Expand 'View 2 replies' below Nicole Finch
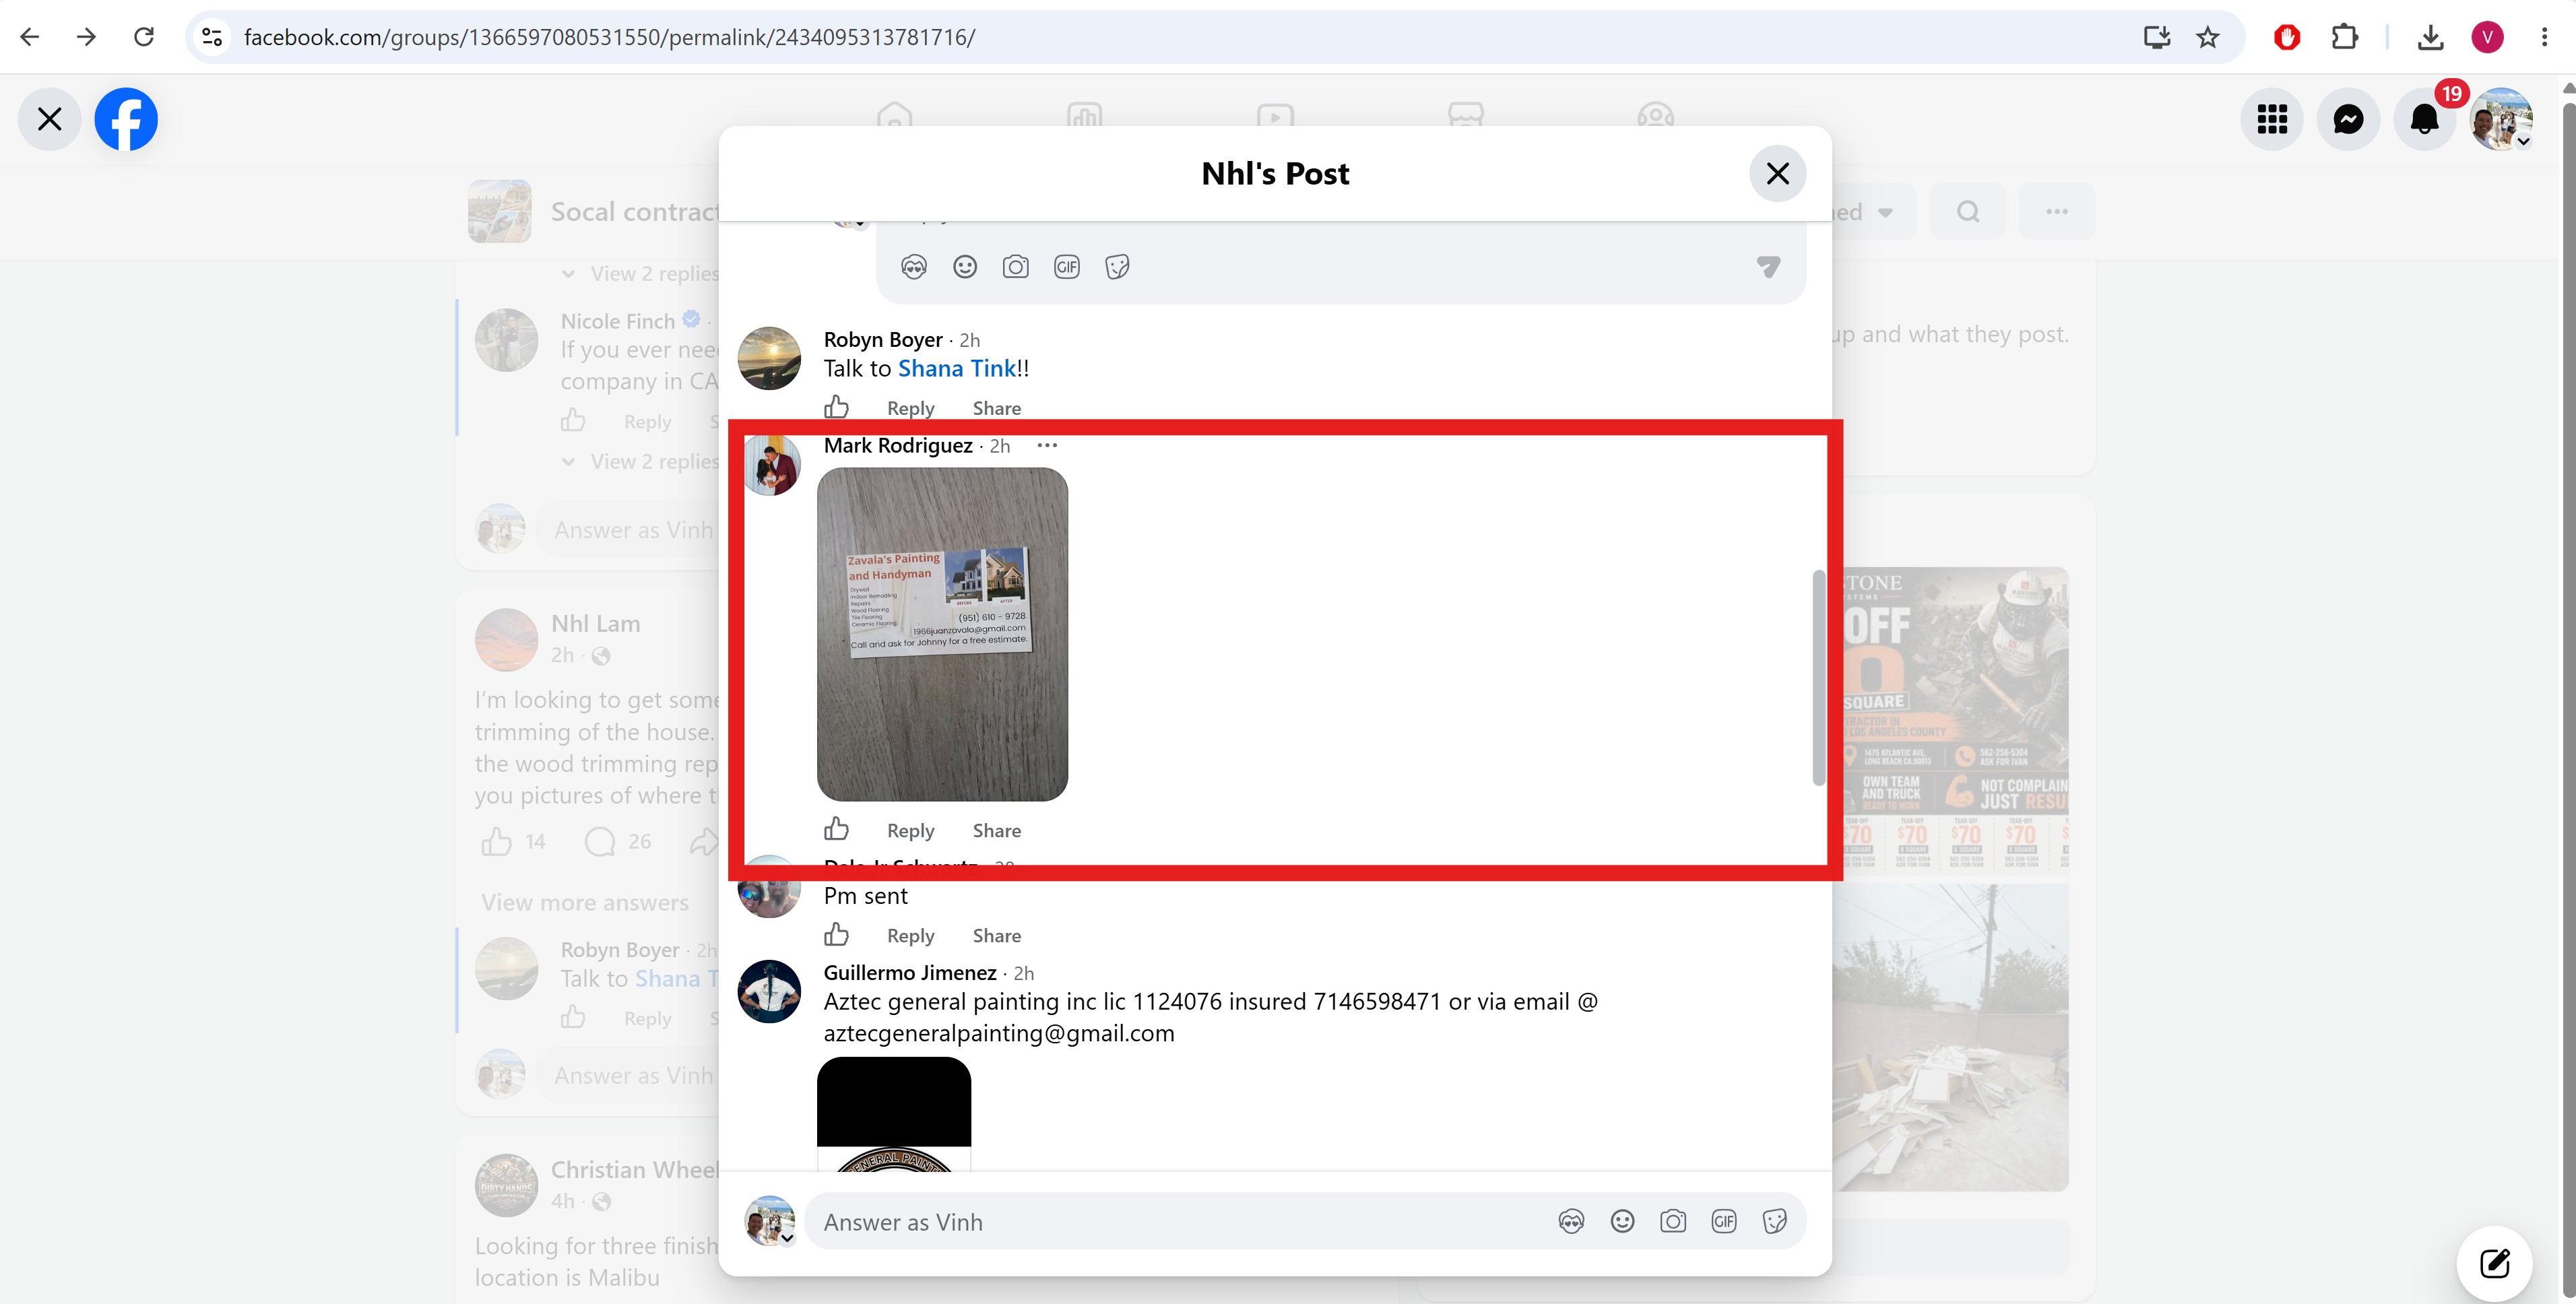 641,461
